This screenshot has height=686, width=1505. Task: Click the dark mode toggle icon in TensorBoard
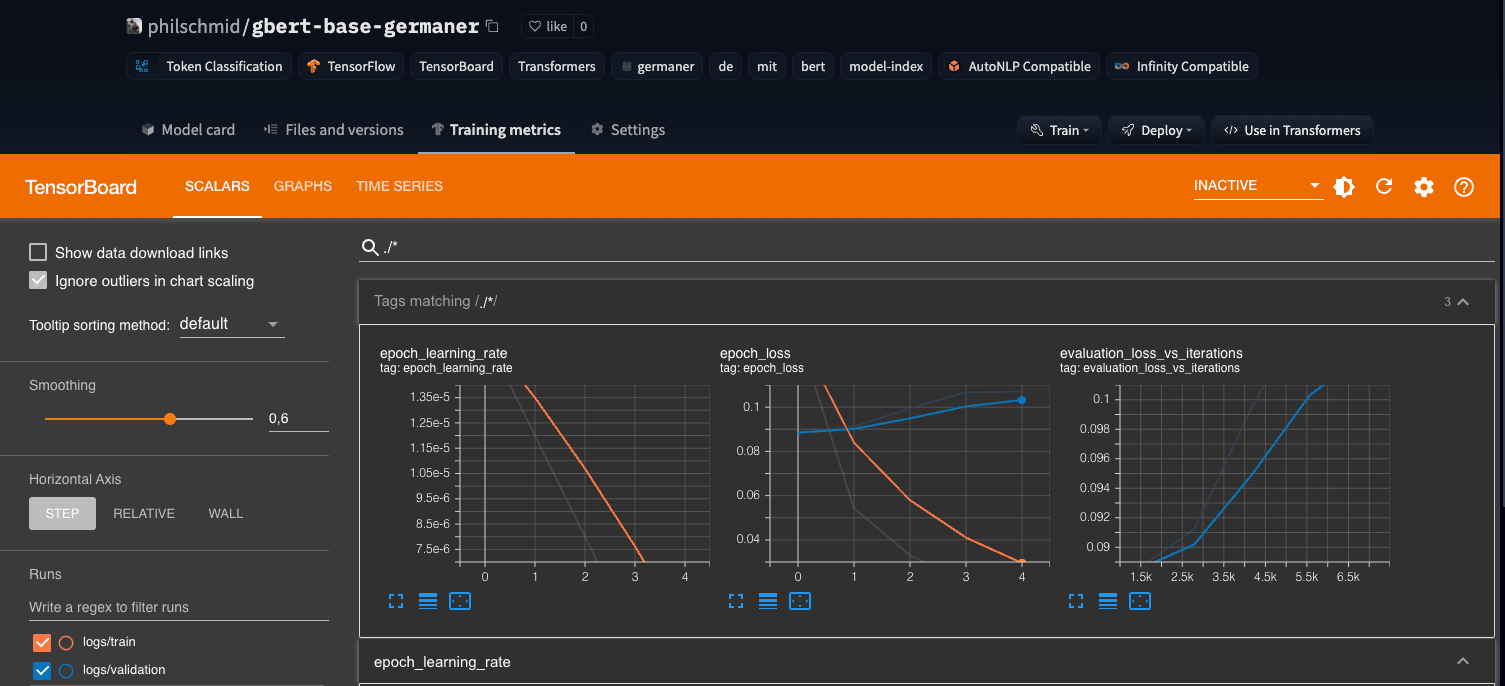pos(1344,186)
